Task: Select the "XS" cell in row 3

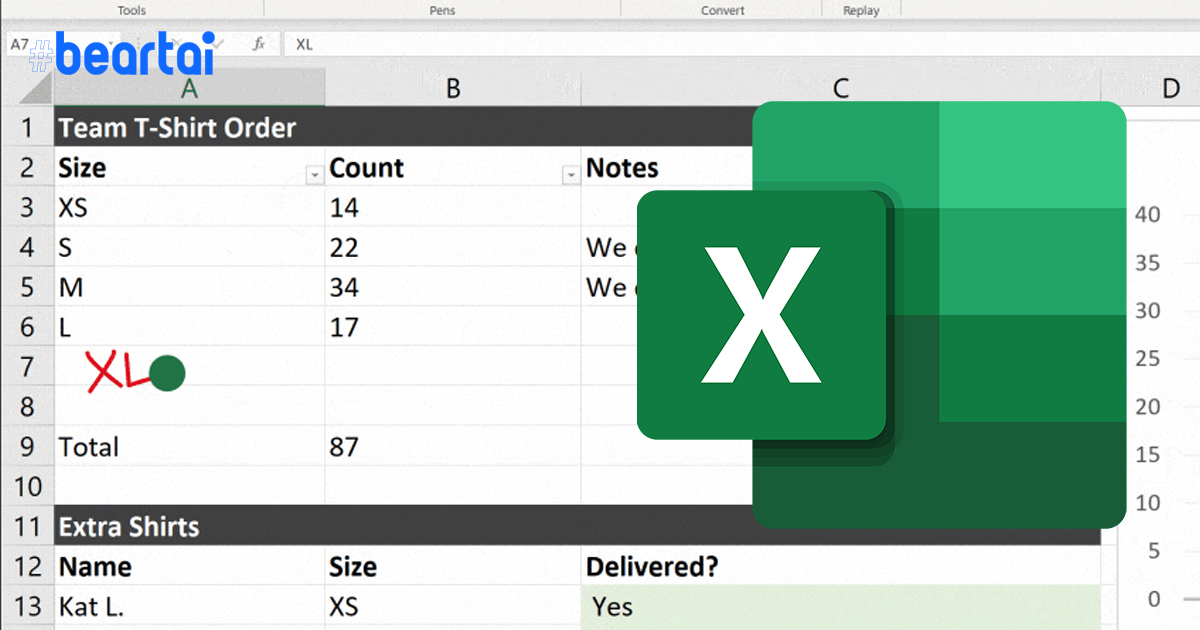Action: (189, 207)
